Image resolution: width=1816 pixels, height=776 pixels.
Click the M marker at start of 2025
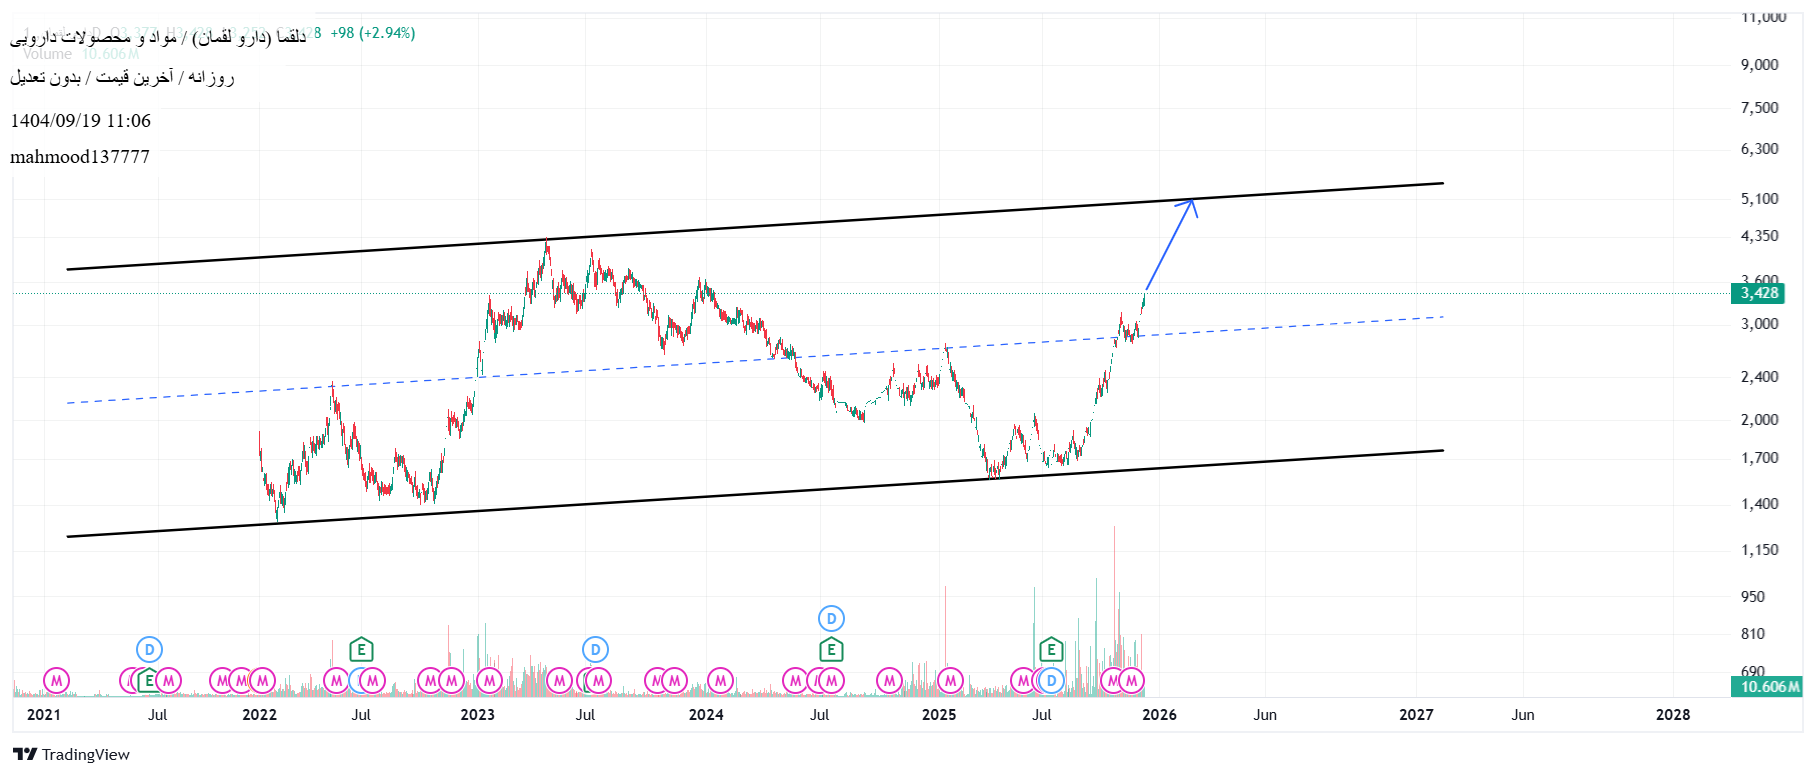[950, 681]
